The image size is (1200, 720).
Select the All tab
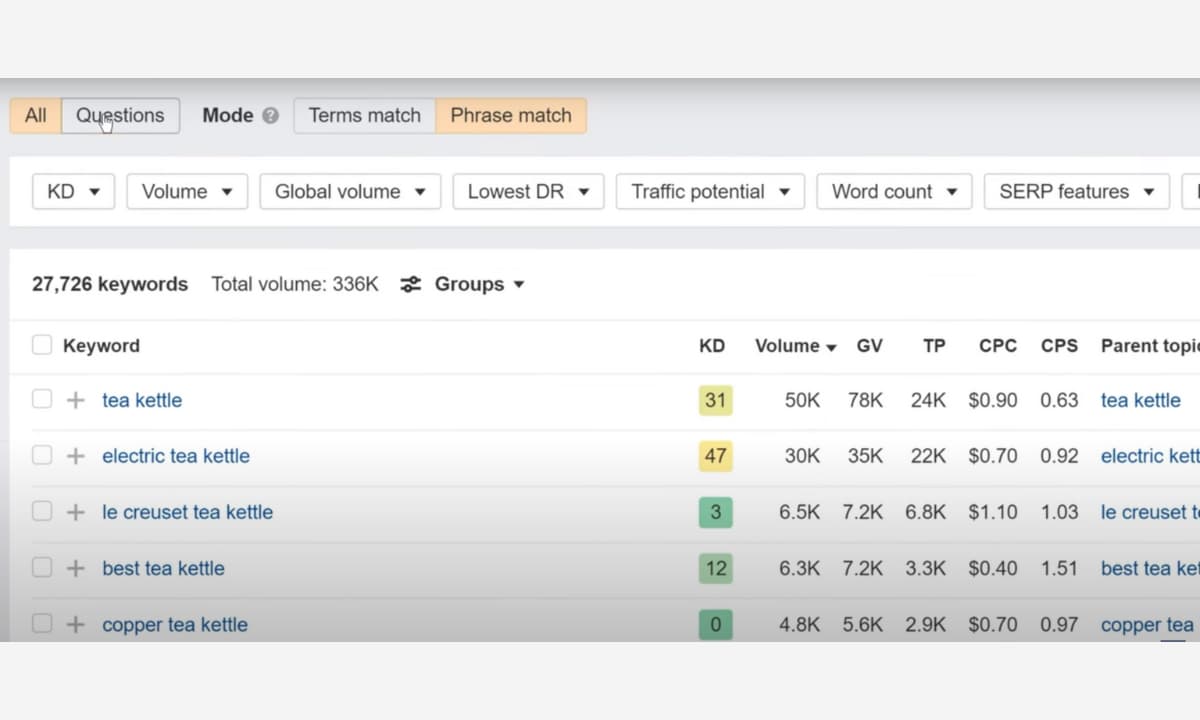point(36,115)
